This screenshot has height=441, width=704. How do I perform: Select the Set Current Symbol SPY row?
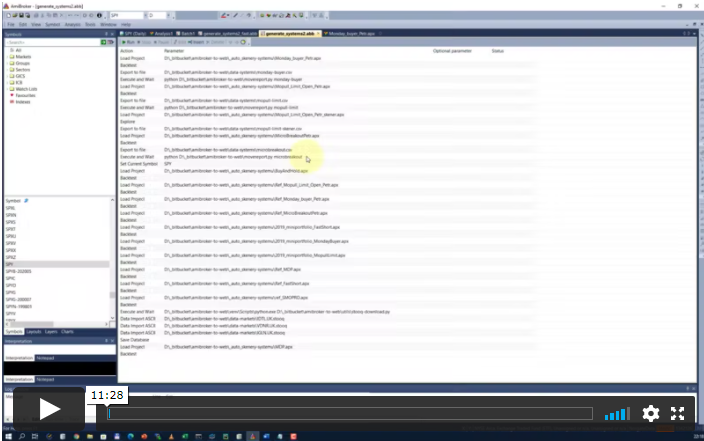click(328, 164)
